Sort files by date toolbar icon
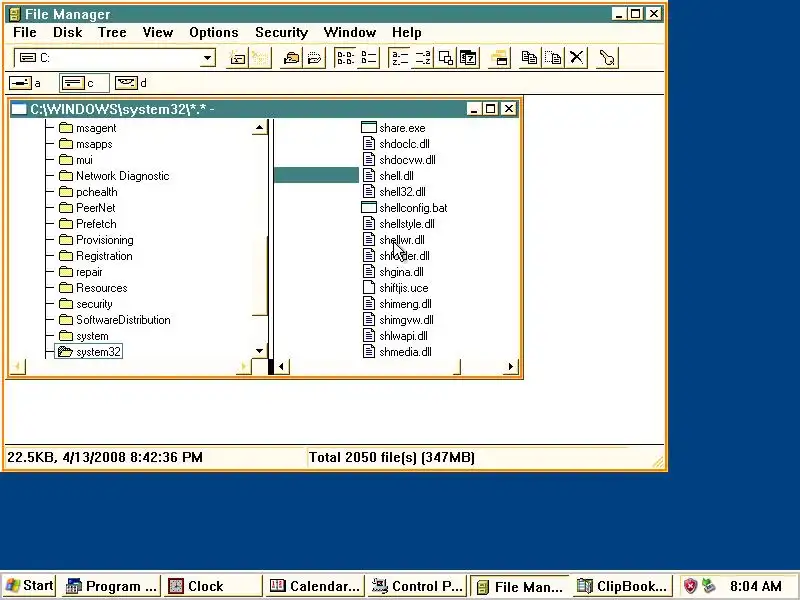This screenshot has width=800, height=600. (x=468, y=58)
